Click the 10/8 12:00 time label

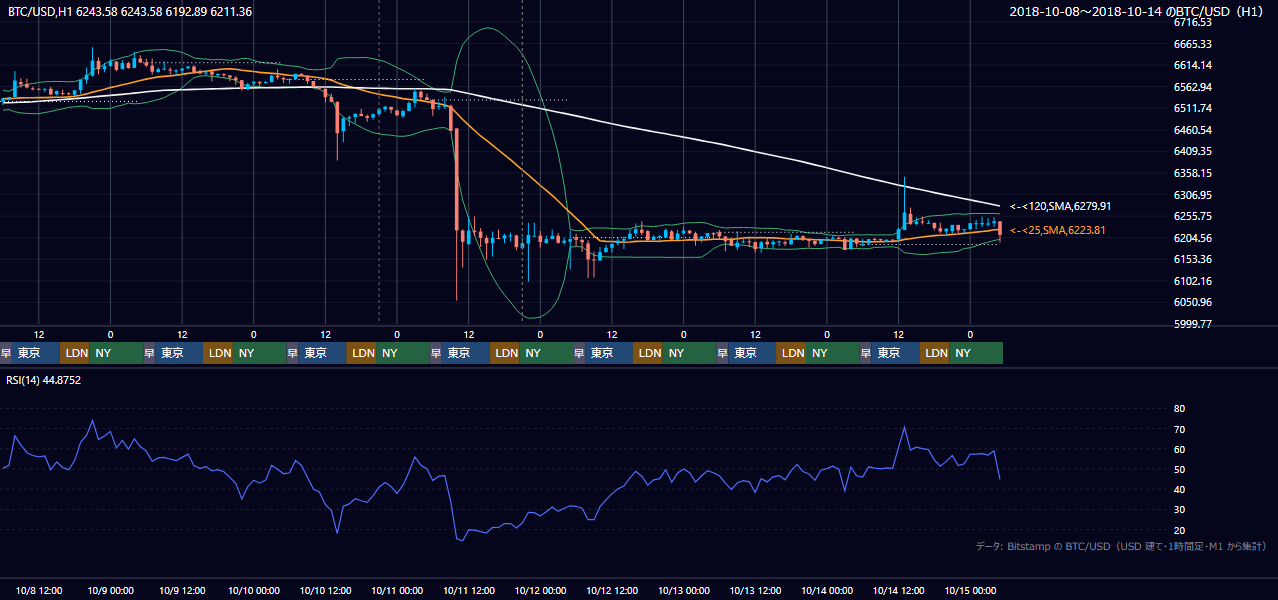(x=39, y=590)
